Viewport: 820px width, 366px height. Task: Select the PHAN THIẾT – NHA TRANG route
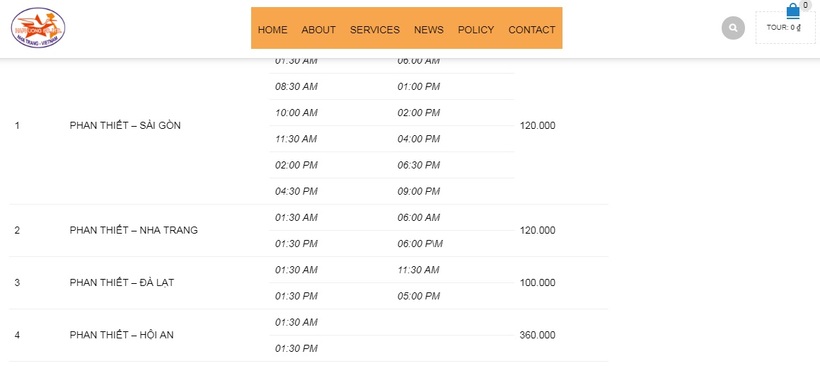point(134,230)
